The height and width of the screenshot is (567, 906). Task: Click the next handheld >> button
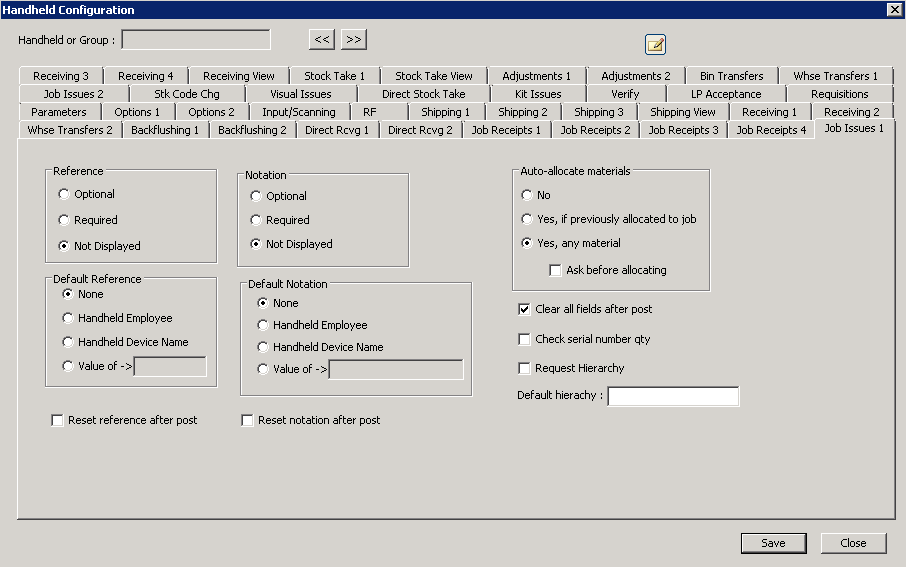[x=354, y=40]
